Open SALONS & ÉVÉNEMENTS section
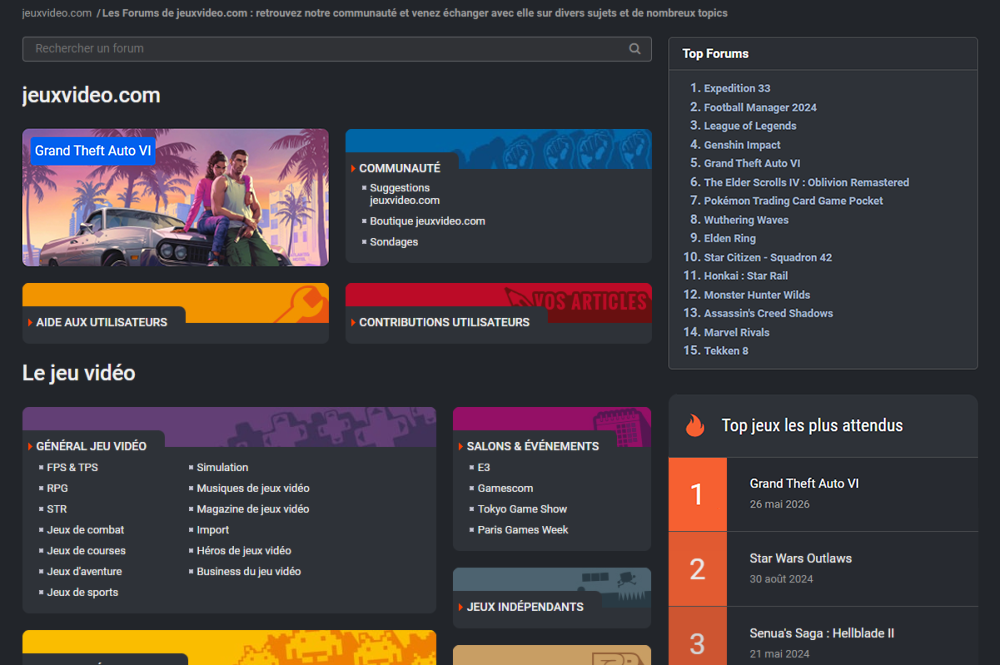This screenshot has height=665, width=1000. click(x=533, y=446)
